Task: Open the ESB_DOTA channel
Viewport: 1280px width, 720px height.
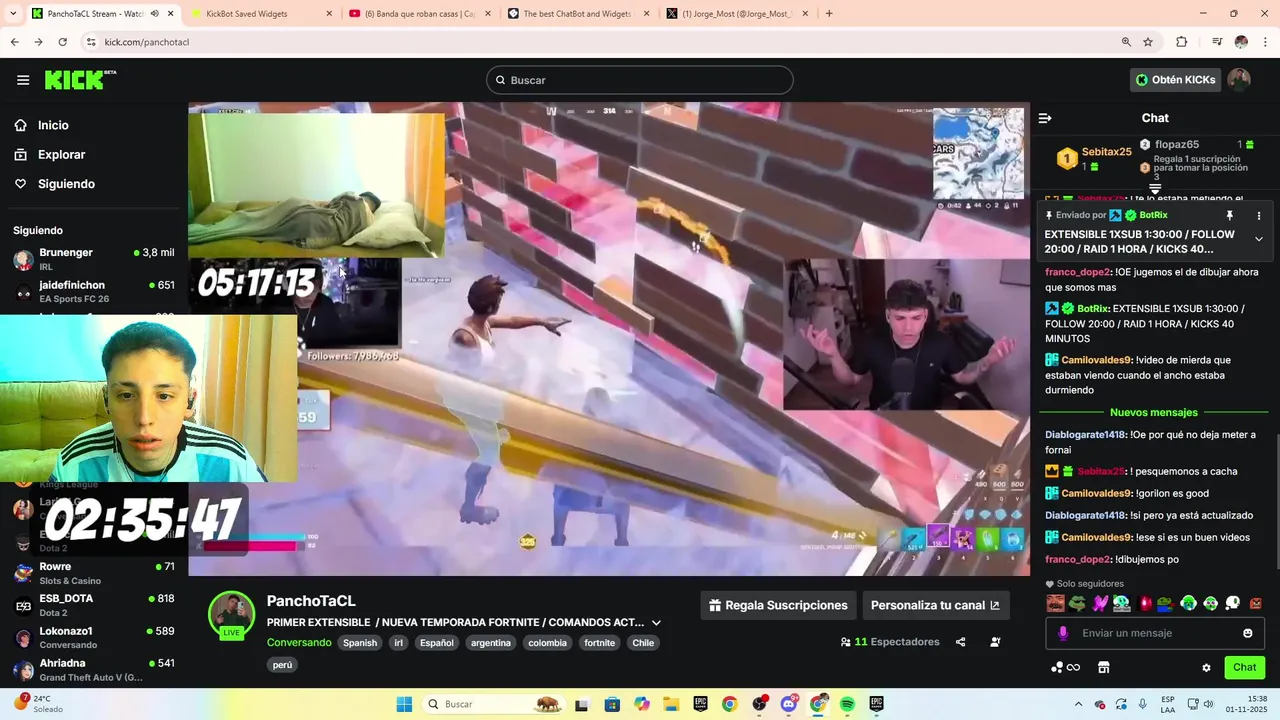Action: pos(94,605)
